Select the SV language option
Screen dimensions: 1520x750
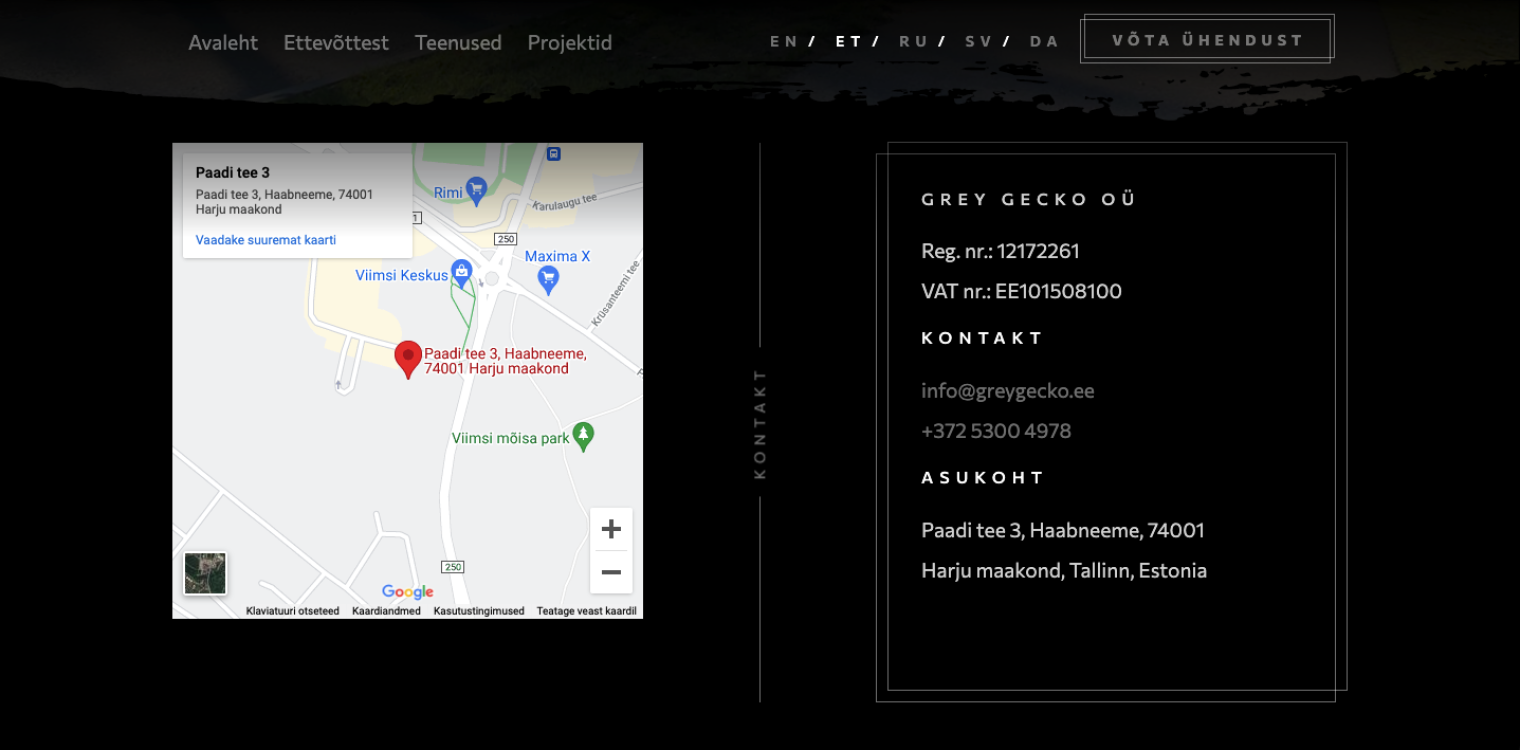[978, 41]
